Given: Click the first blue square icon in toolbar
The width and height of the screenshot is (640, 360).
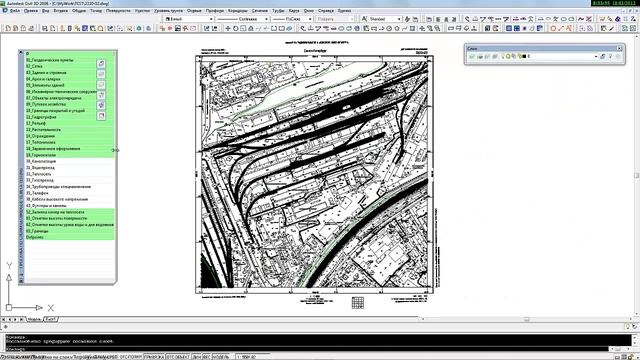Looking at the screenshot, I should (509, 29).
